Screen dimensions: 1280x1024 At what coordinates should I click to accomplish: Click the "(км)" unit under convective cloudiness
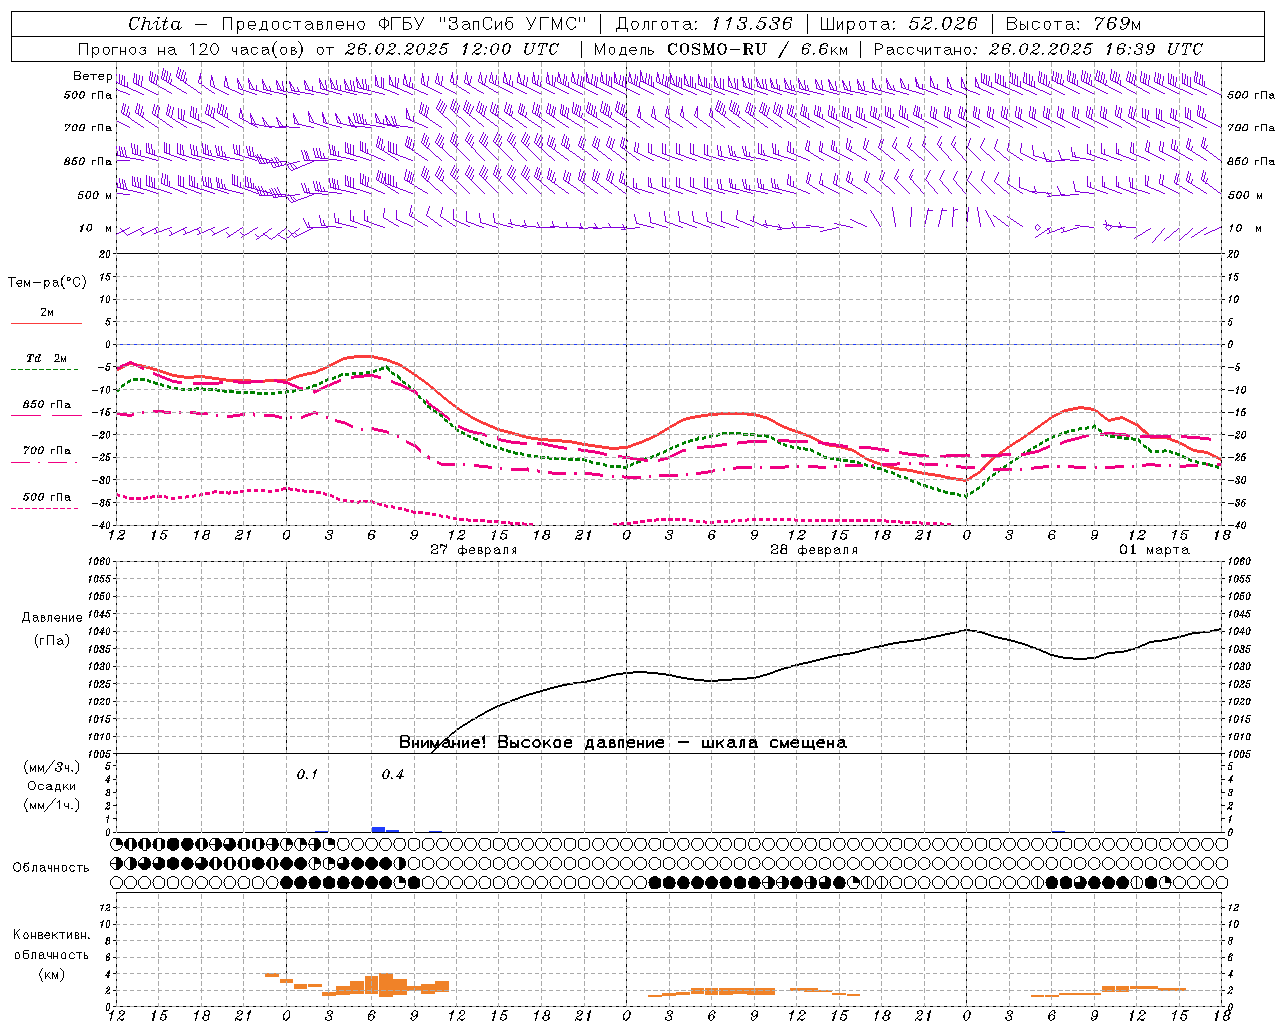[x=51, y=974]
